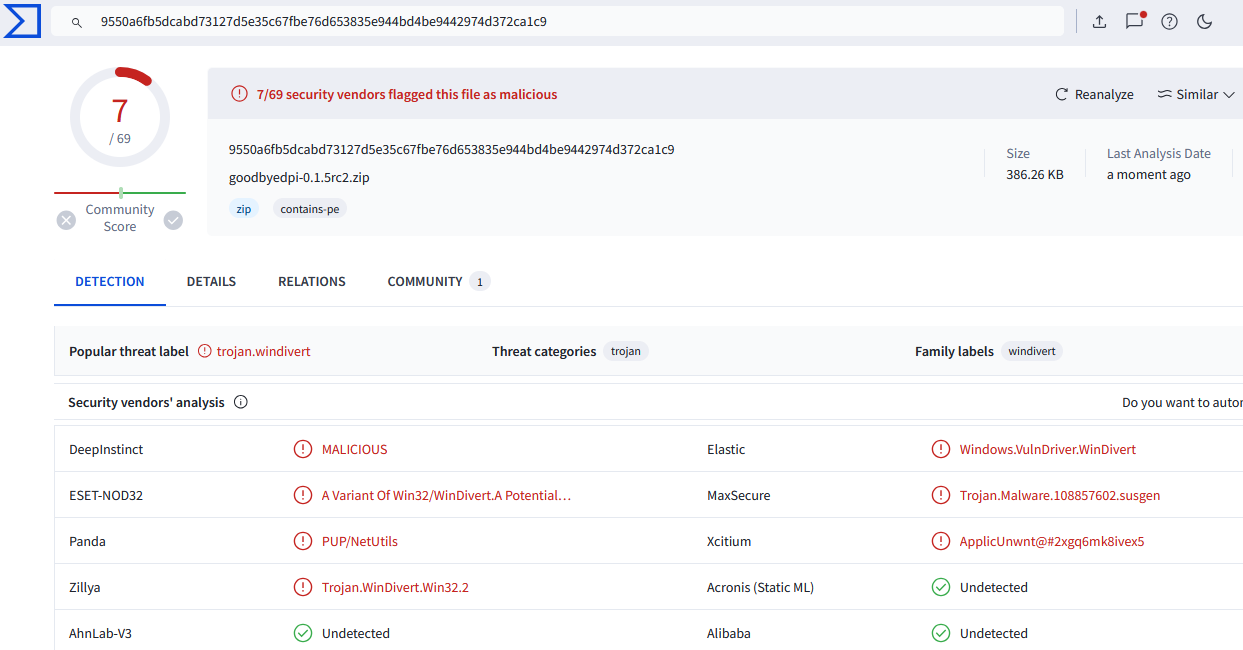Click the contains-pe tag

pos(310,209)
